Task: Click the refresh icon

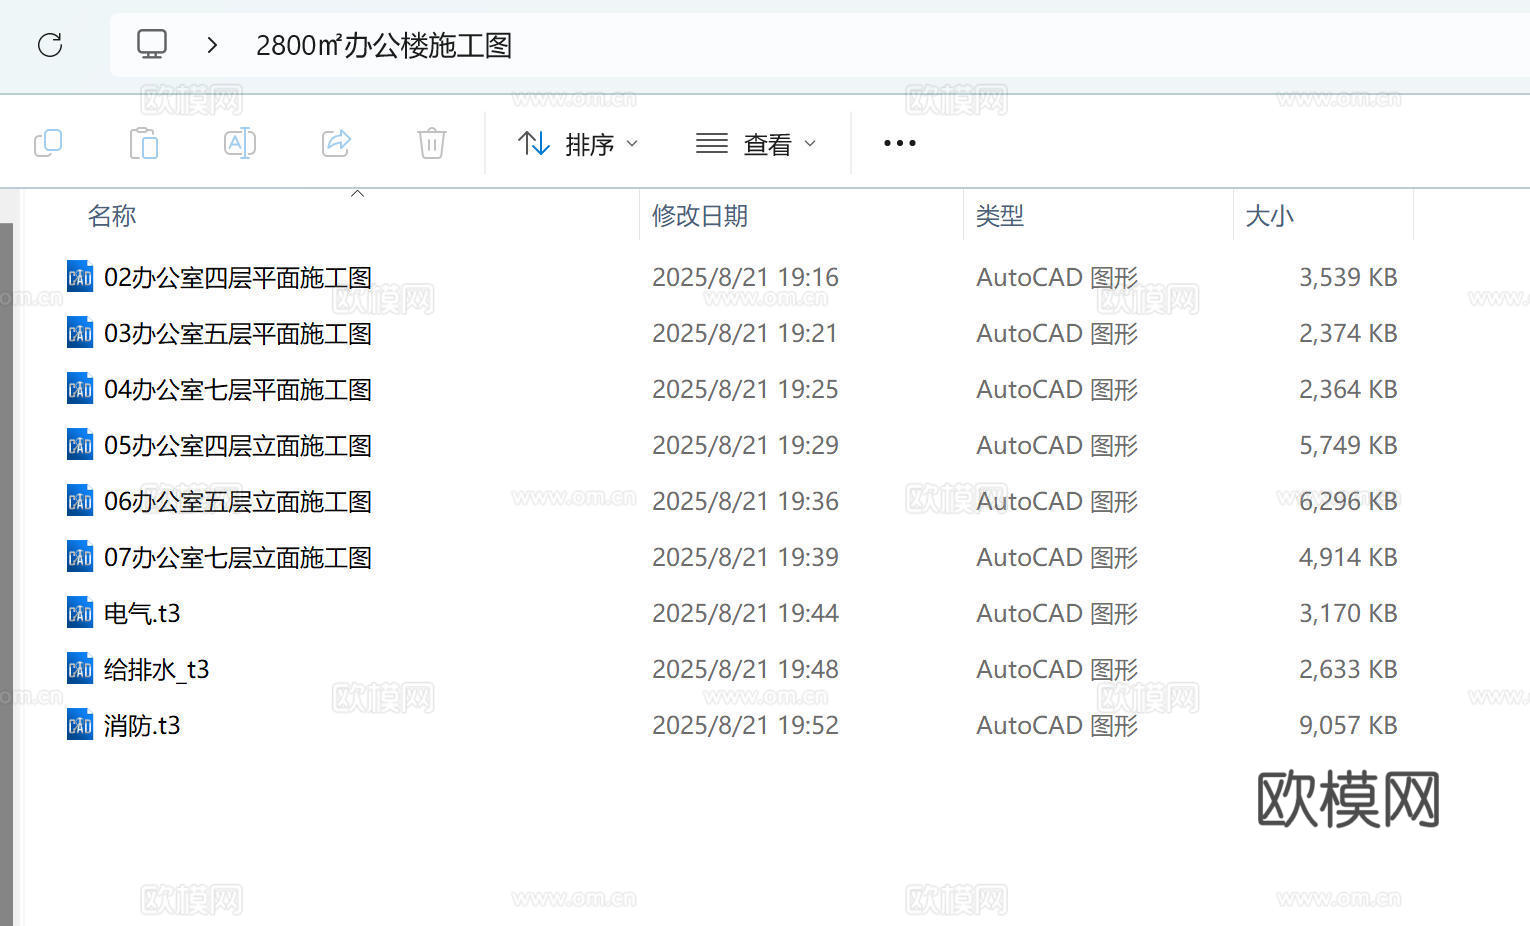Action: (50, 45)
